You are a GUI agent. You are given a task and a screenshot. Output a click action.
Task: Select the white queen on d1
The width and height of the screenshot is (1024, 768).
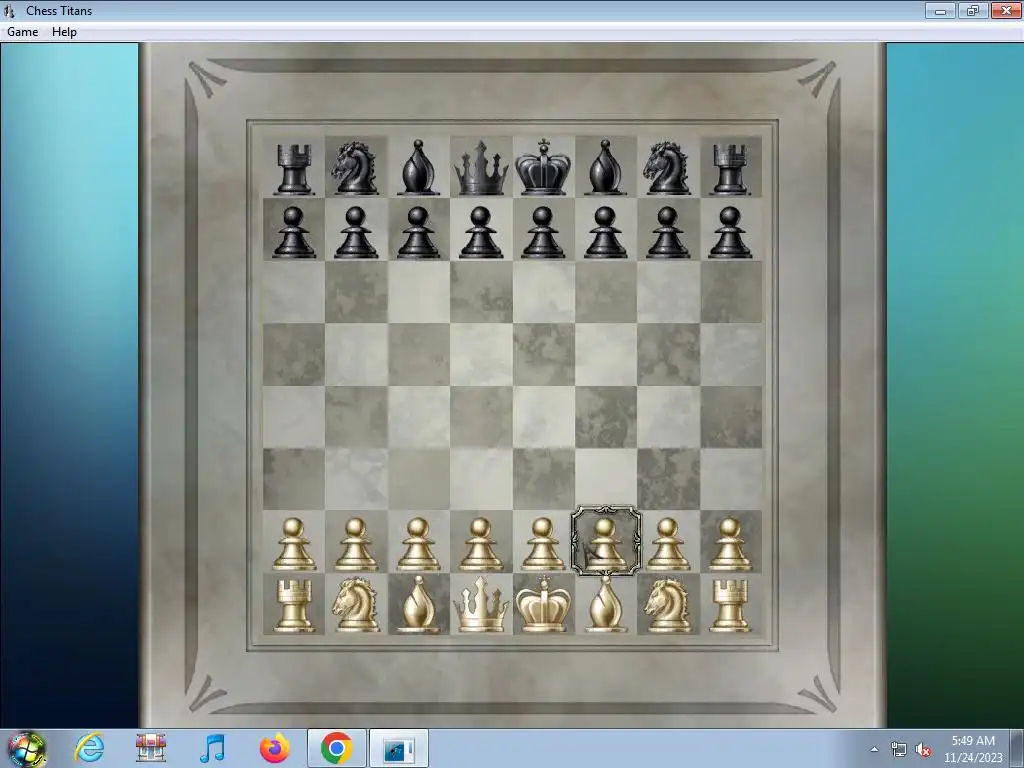(x=481, y=605)
